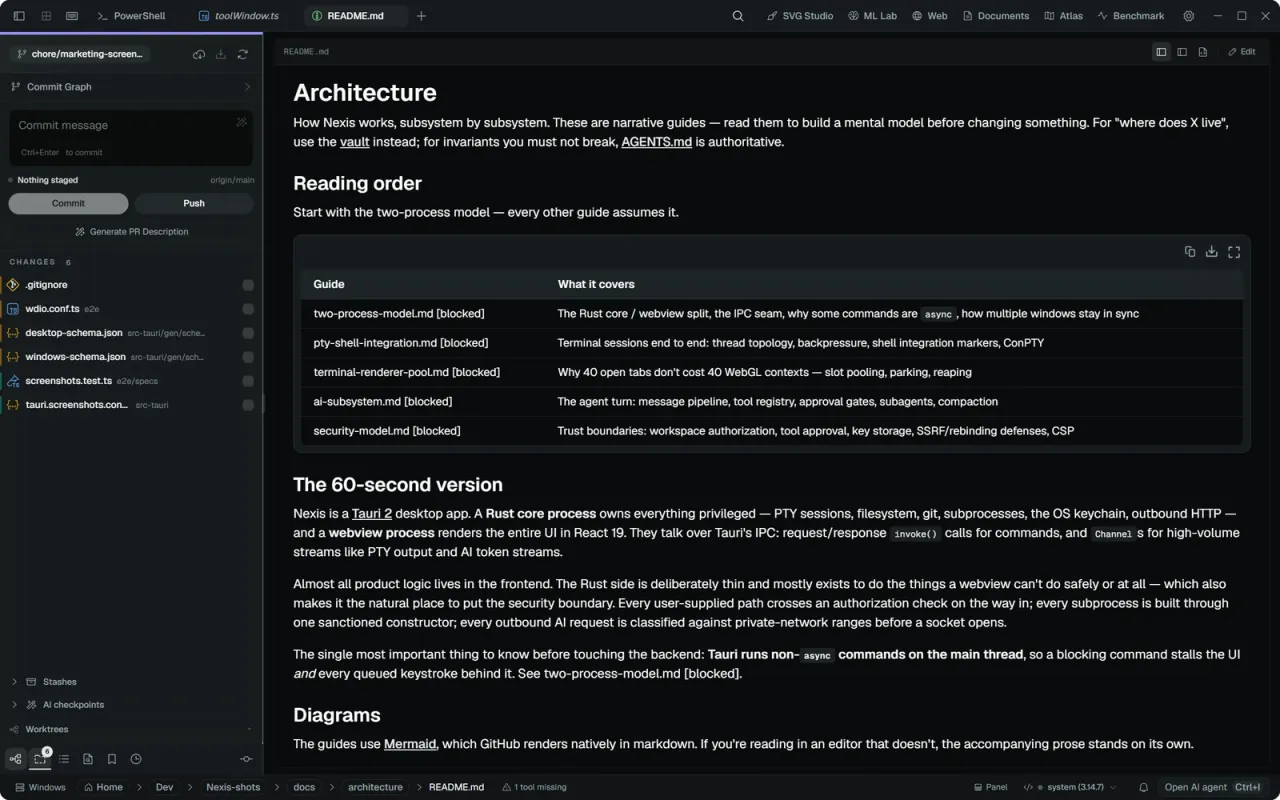Open the settings gear icon

pos(1189,16)
